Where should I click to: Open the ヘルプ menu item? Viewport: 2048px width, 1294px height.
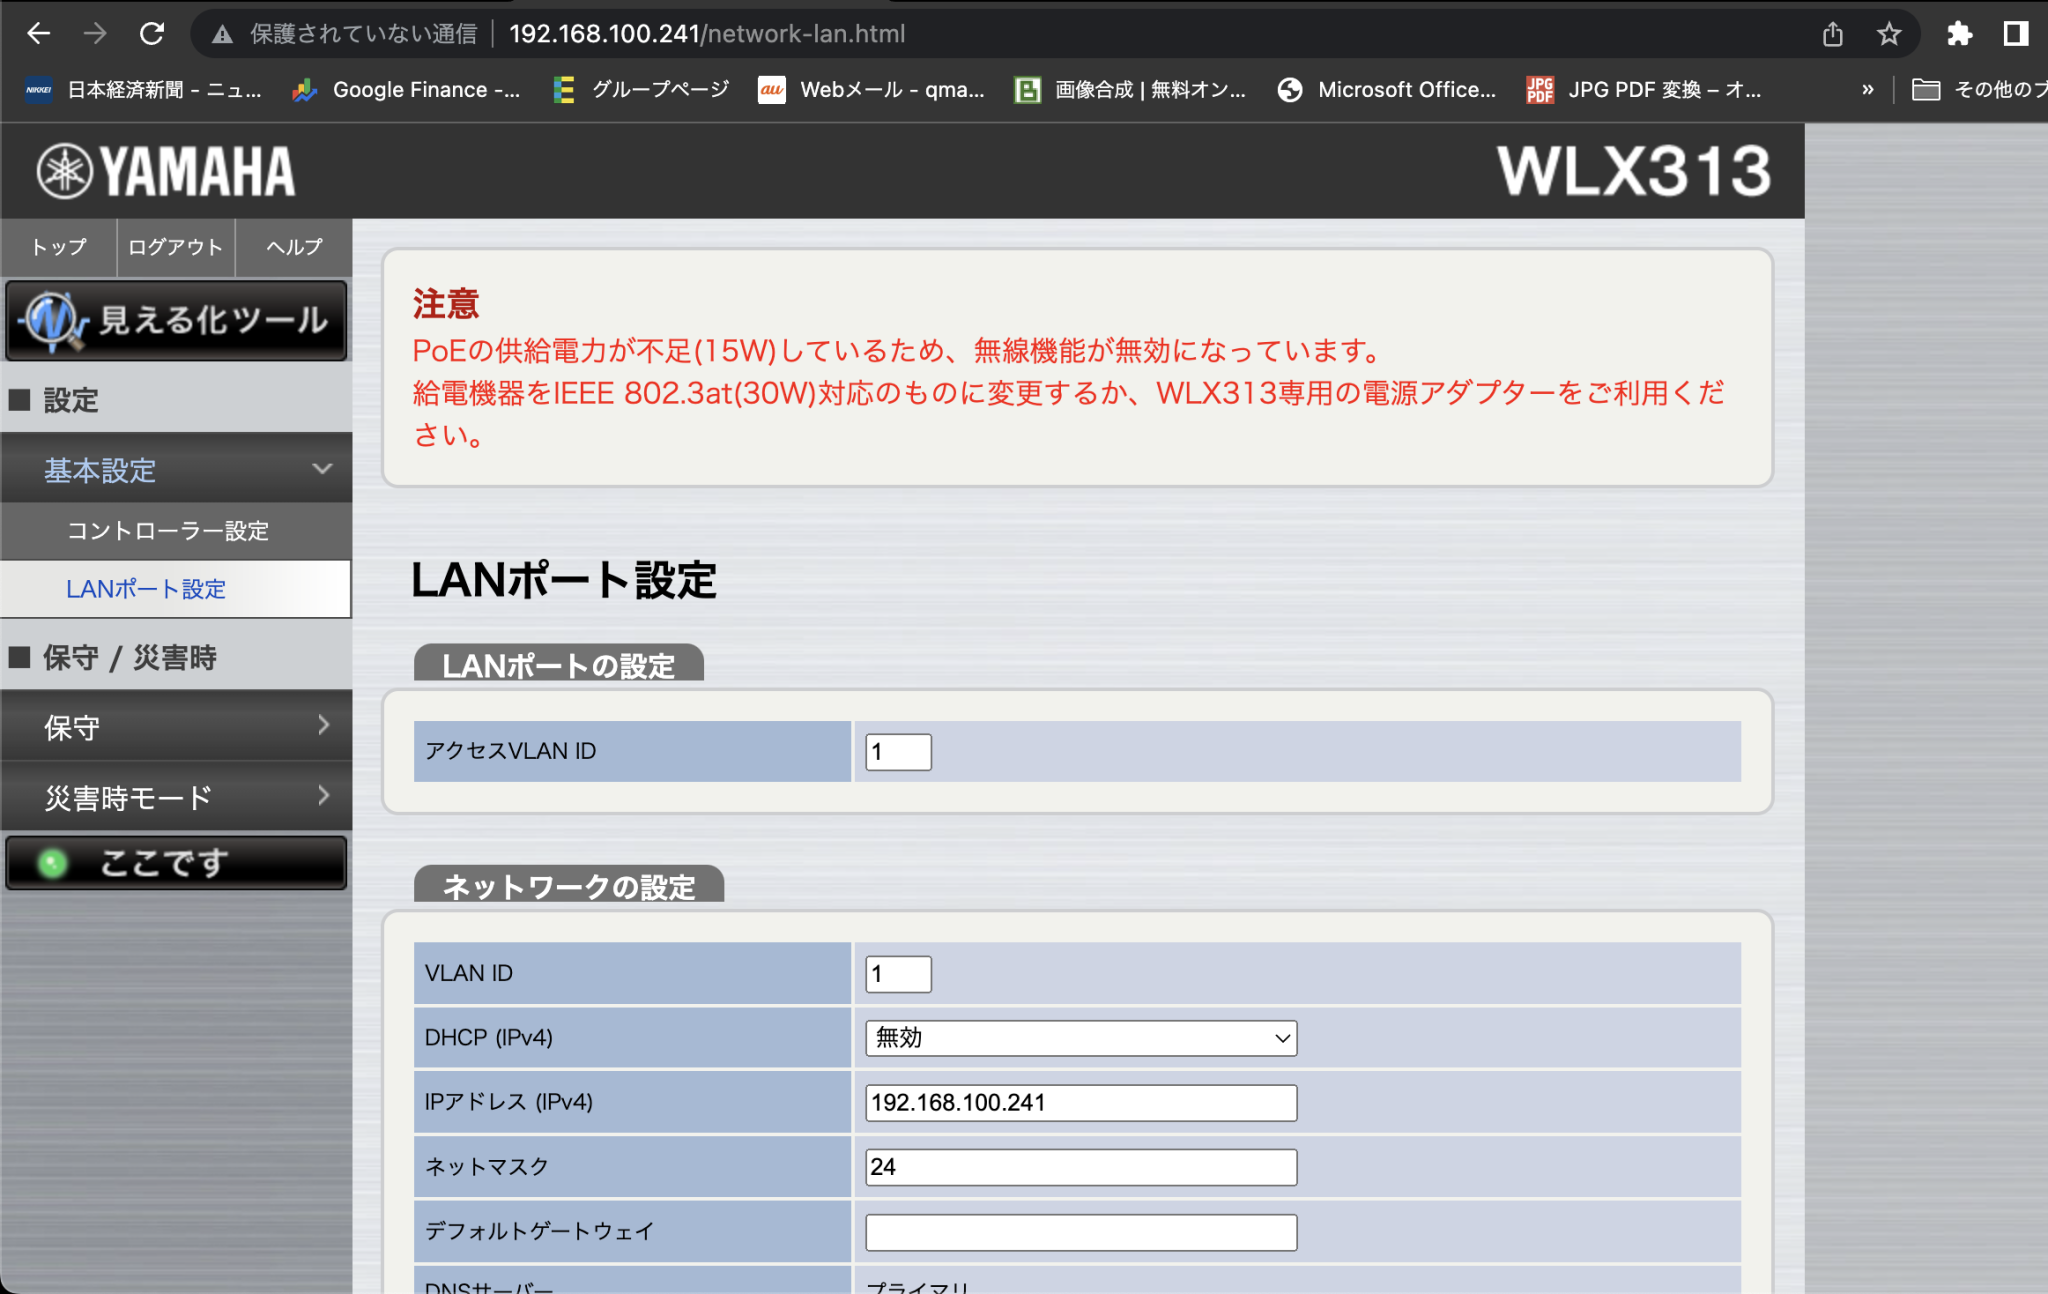point(293,247)
